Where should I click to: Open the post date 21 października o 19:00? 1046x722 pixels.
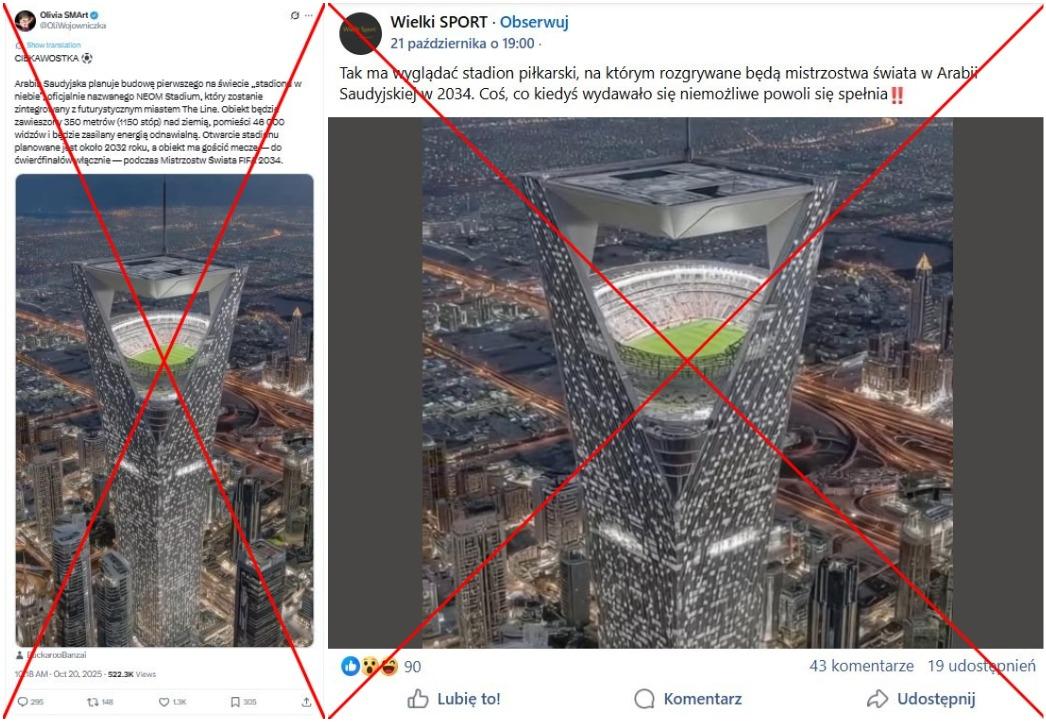[462, 43]
